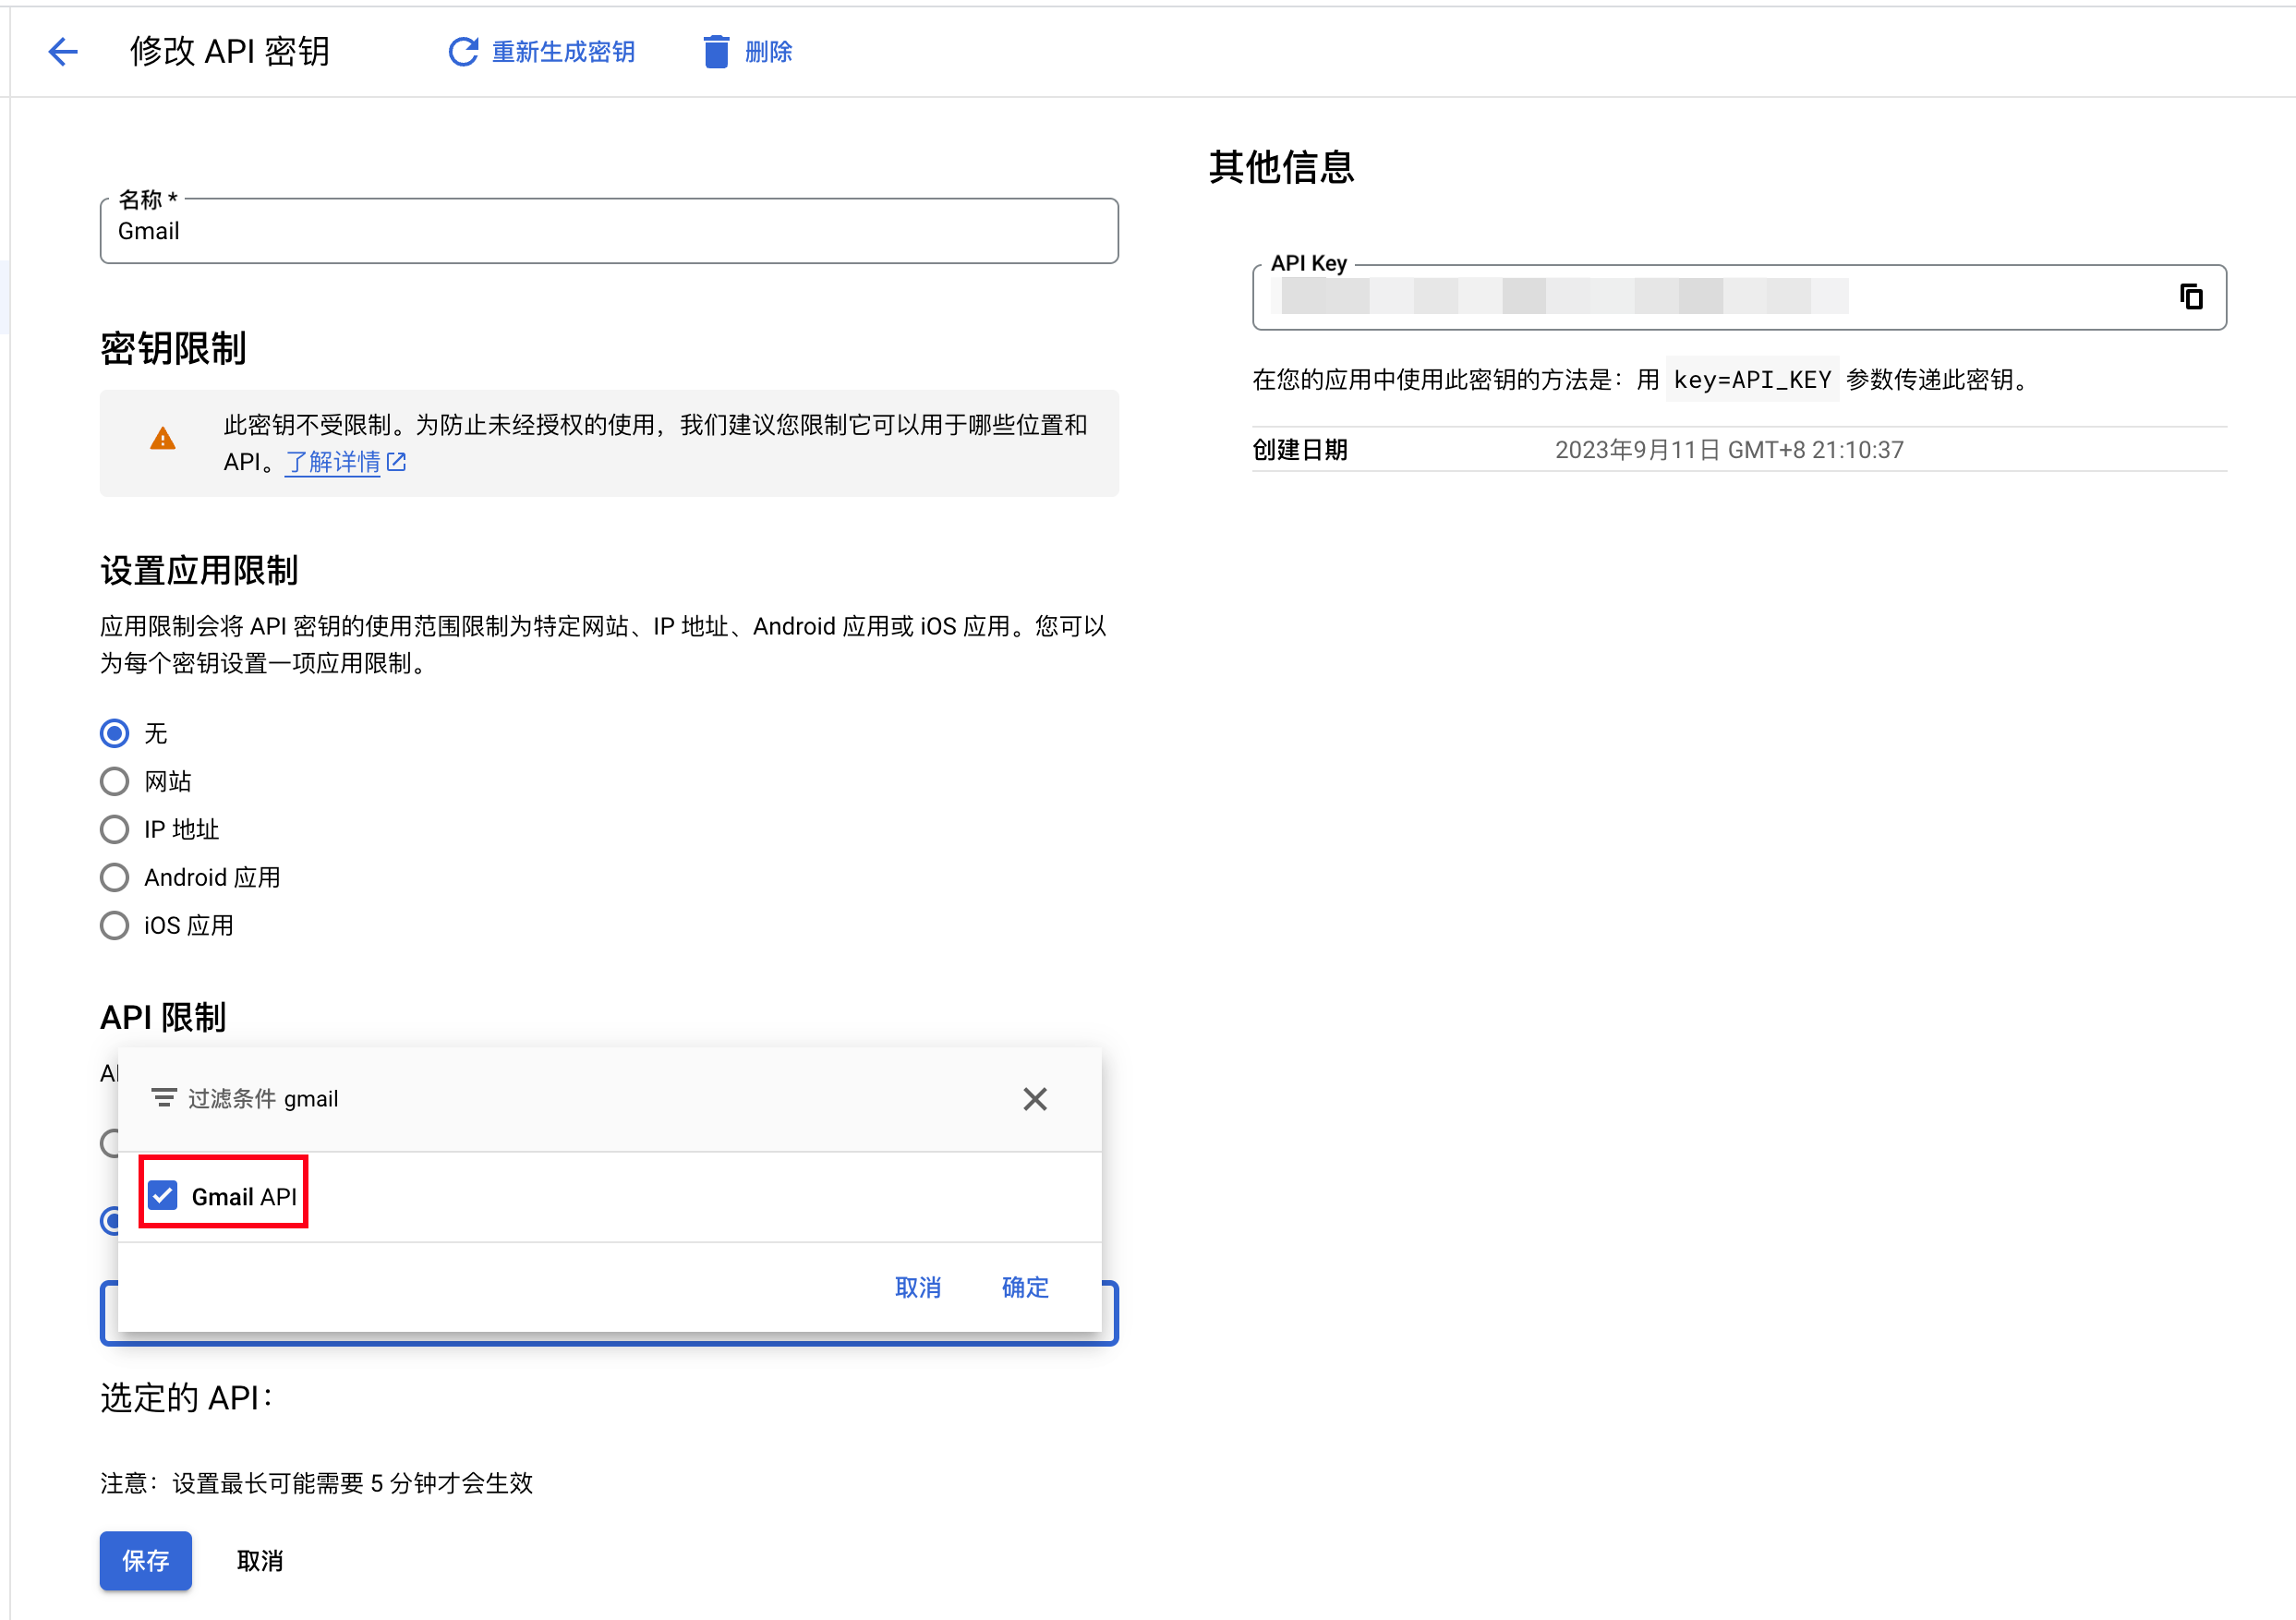Click the 设置应用限制 heading
Screen dimensions: 2296x1620
tap(199, 571)
